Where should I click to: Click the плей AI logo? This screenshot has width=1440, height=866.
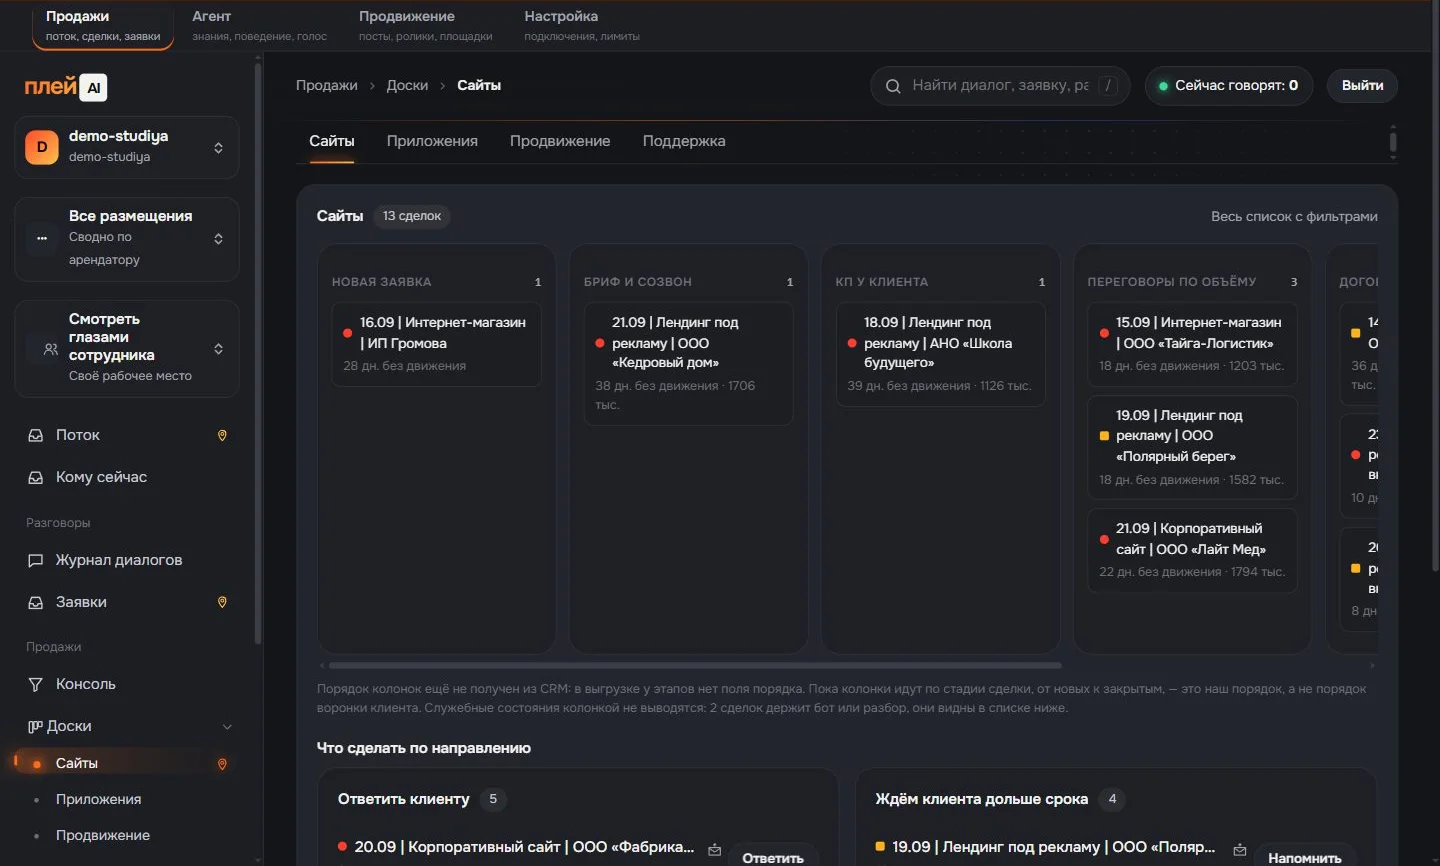tap(65, 87)
